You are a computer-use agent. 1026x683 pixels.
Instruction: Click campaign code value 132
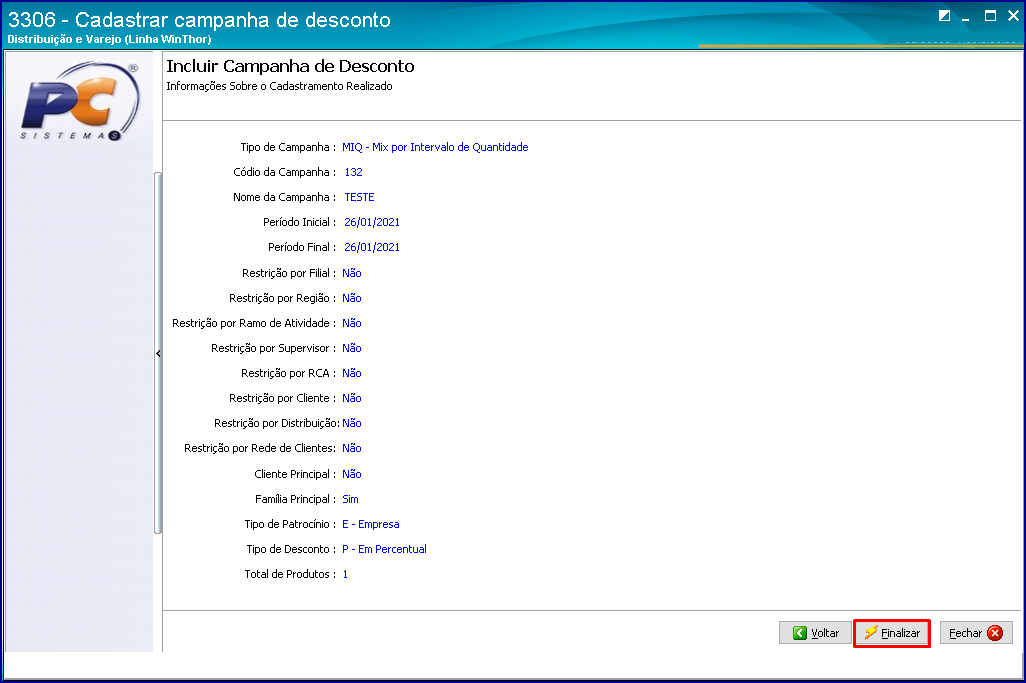coord(353,172)
